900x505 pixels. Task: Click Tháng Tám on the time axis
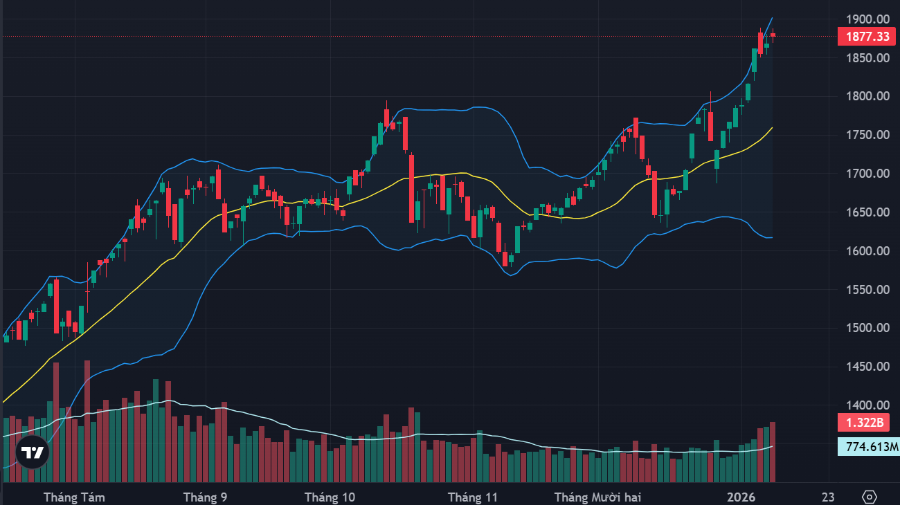point(75,496)
